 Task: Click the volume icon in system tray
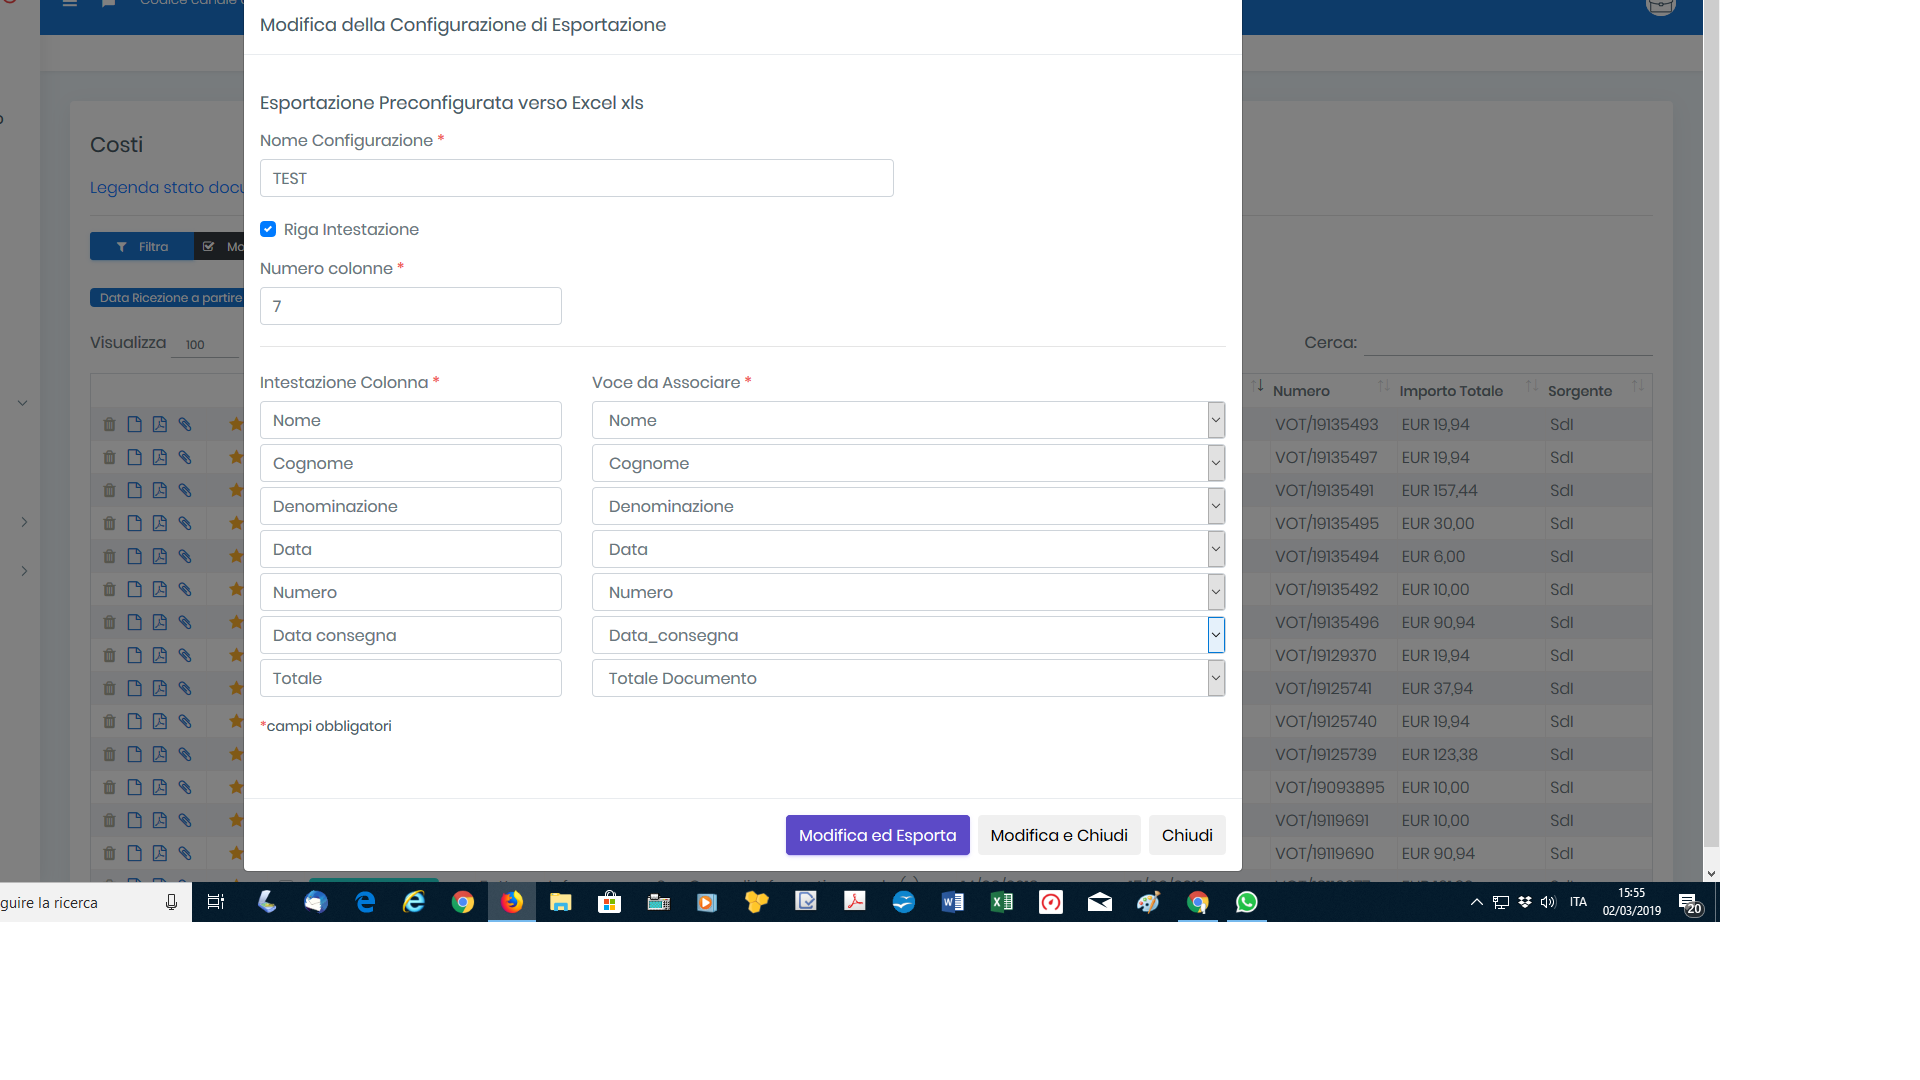[x=1548, y=902]
